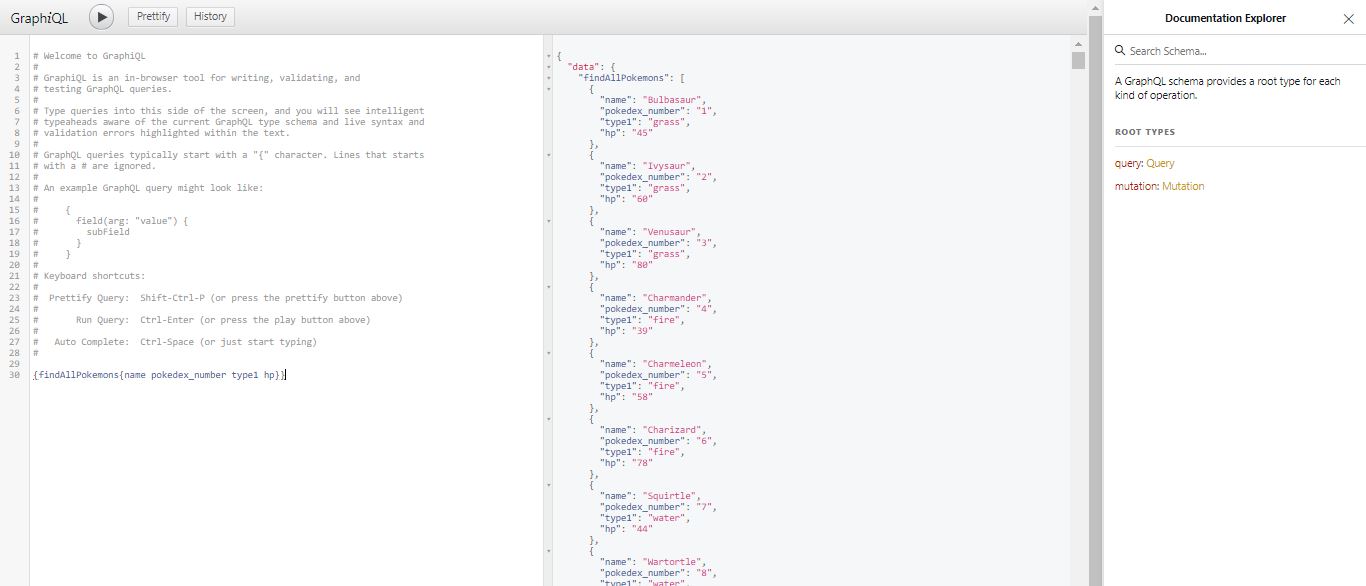Open the History panel
This screenshot has width=1366, height=586.
click(210, 17)
